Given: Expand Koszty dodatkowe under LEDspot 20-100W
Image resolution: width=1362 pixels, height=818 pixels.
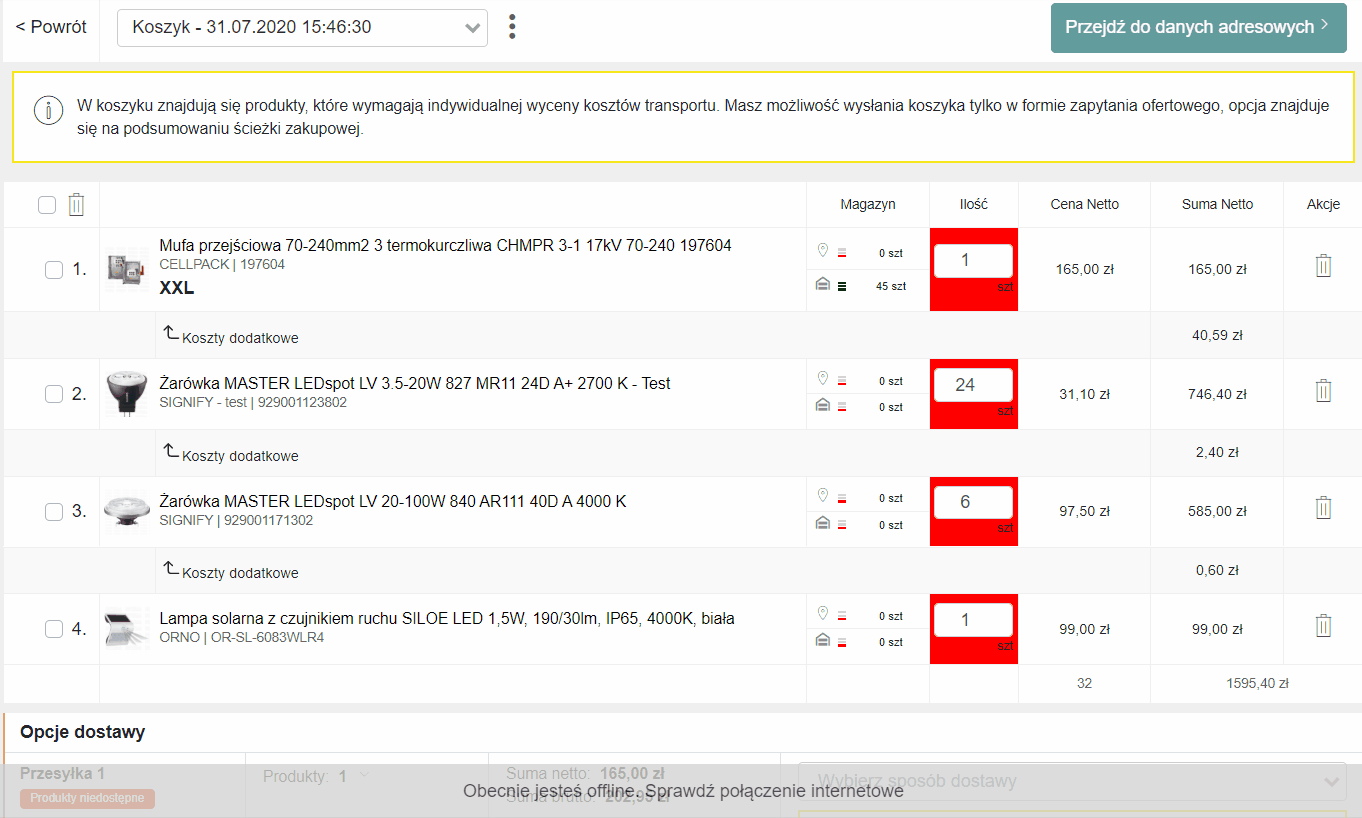Looking at the screenshot, I should pyautogui.click(x=231, y=571).
